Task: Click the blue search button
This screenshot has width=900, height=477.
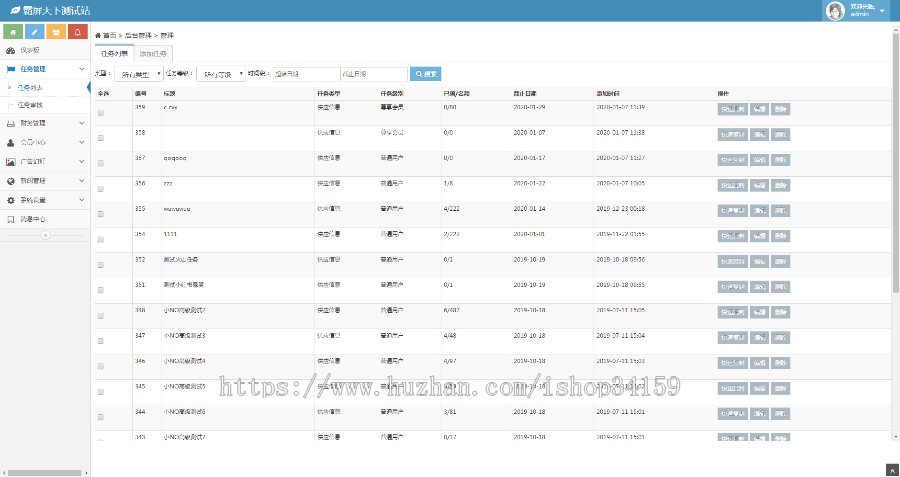Action: [425, 74]
